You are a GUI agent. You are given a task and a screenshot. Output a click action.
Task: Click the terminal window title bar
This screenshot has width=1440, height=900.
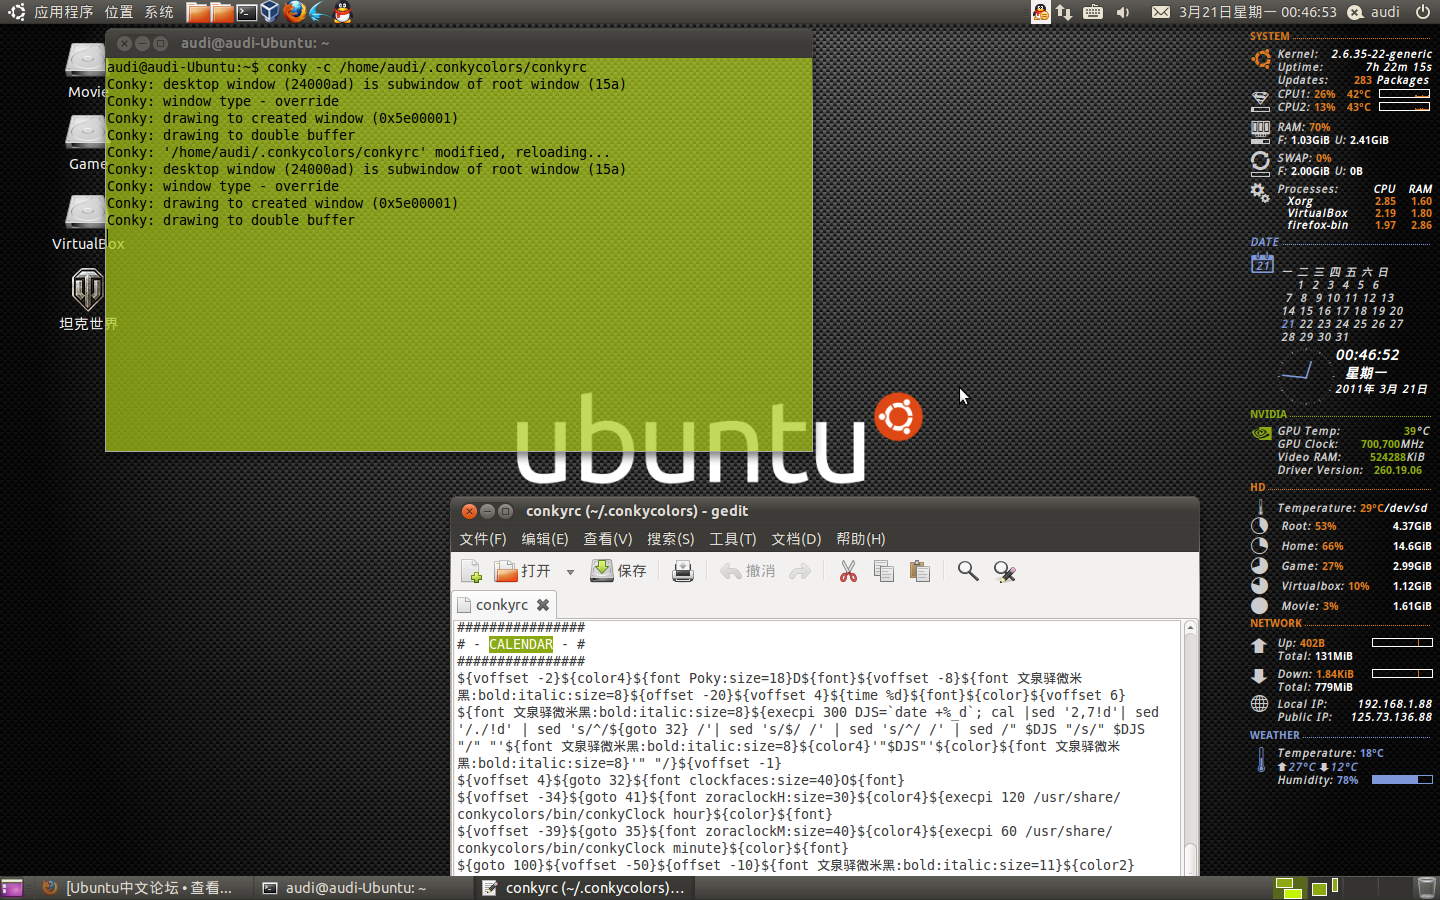pos(458,43)
